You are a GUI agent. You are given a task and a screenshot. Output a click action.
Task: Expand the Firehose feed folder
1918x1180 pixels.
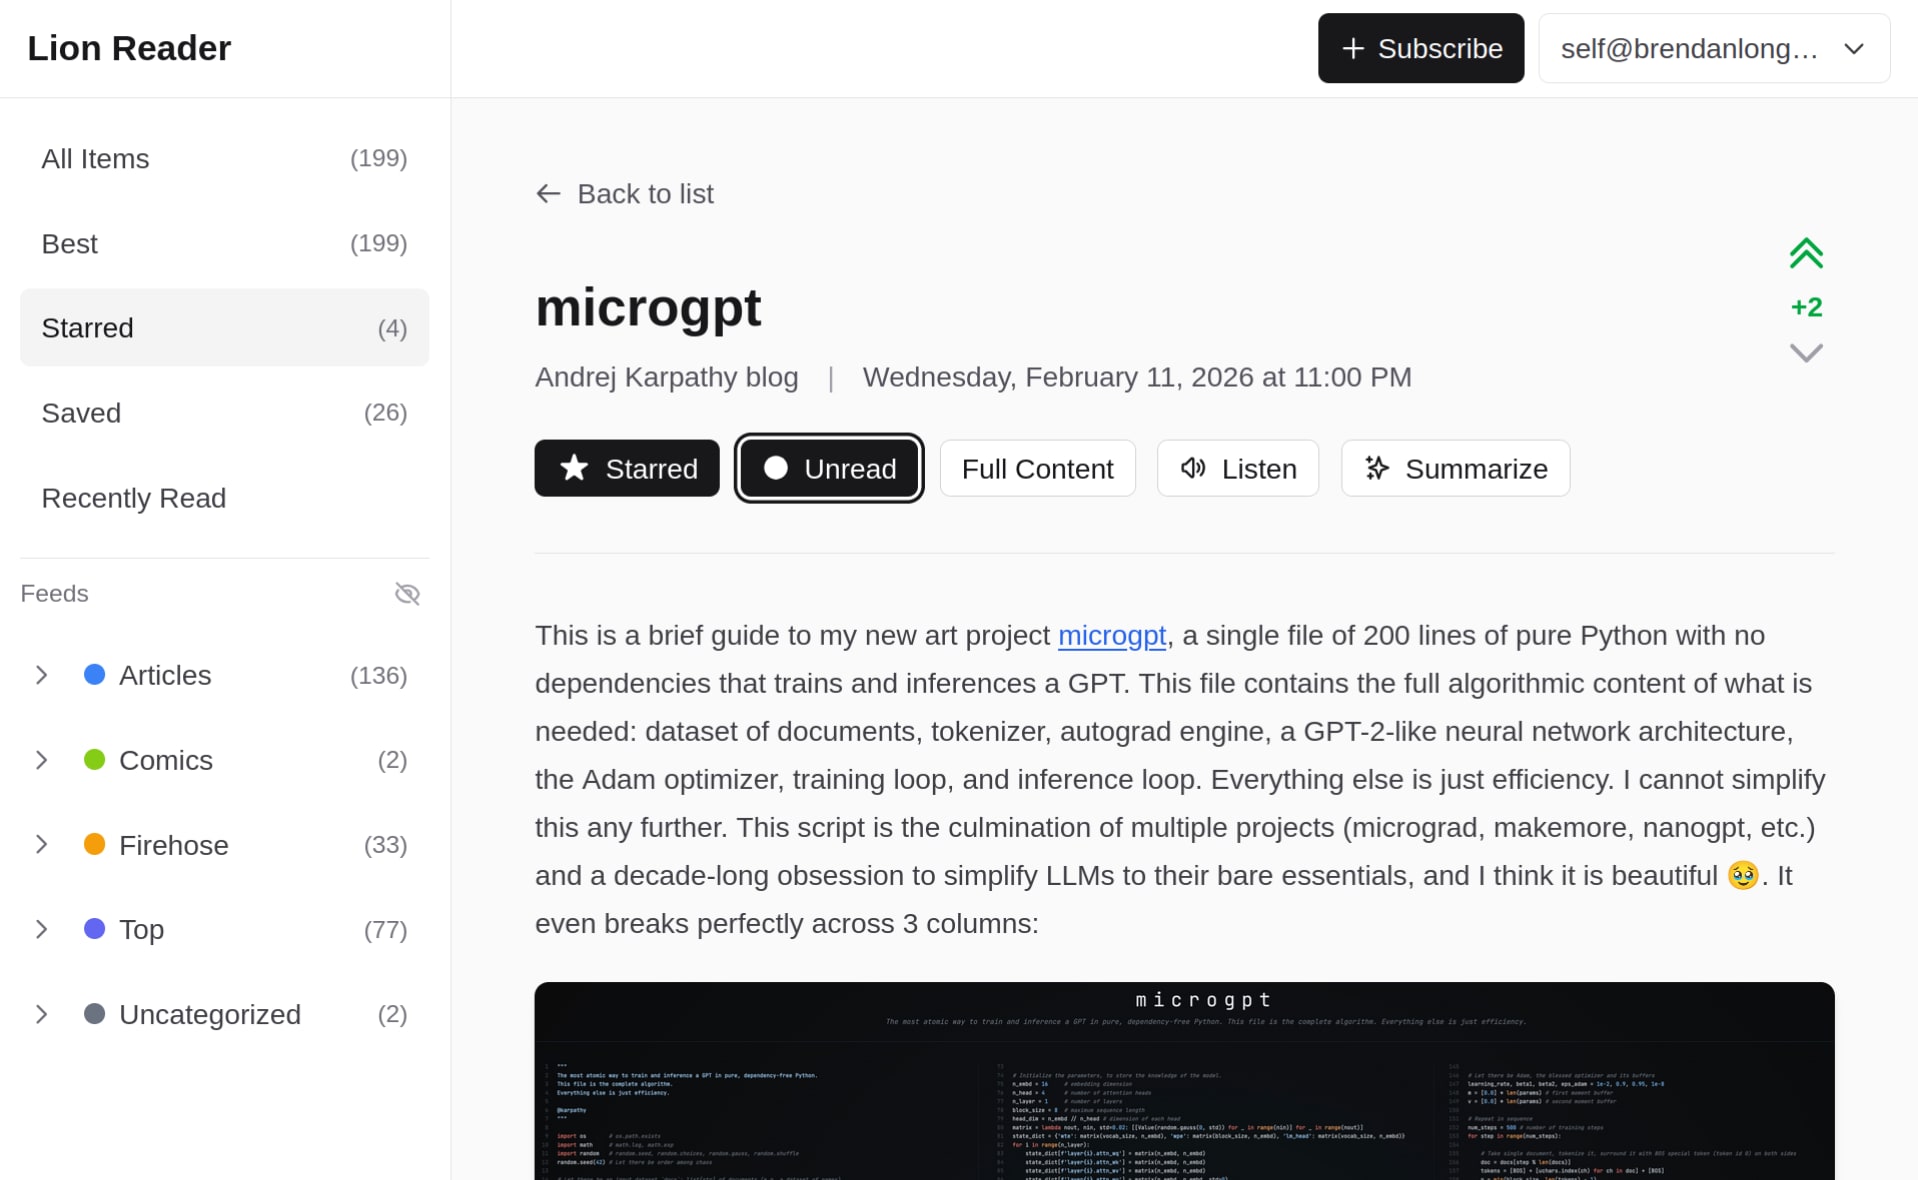coord(42,845)
